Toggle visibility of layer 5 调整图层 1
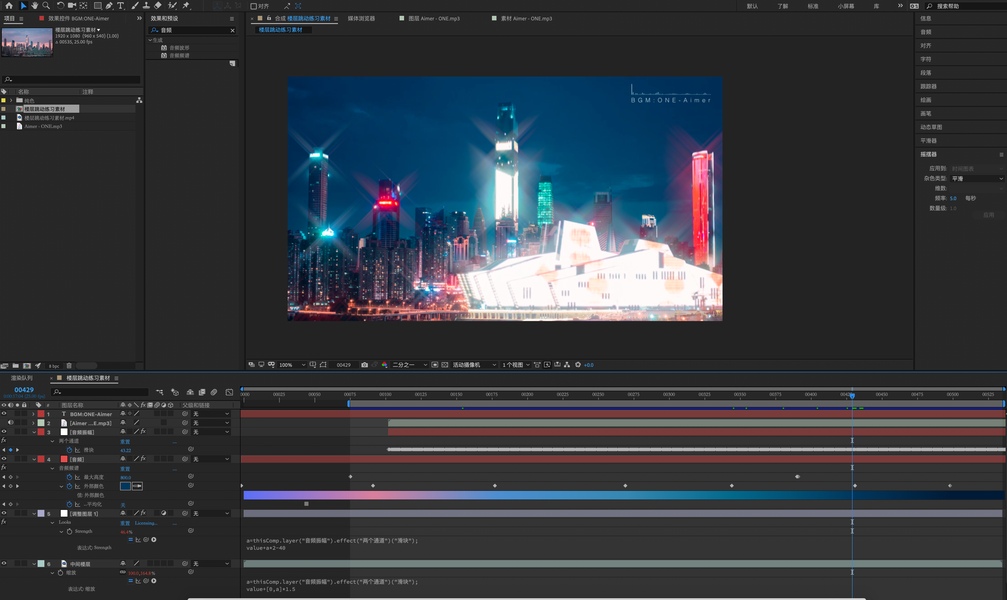The height and width of the screenshot is (600, 1007). [x=4, y=514]
